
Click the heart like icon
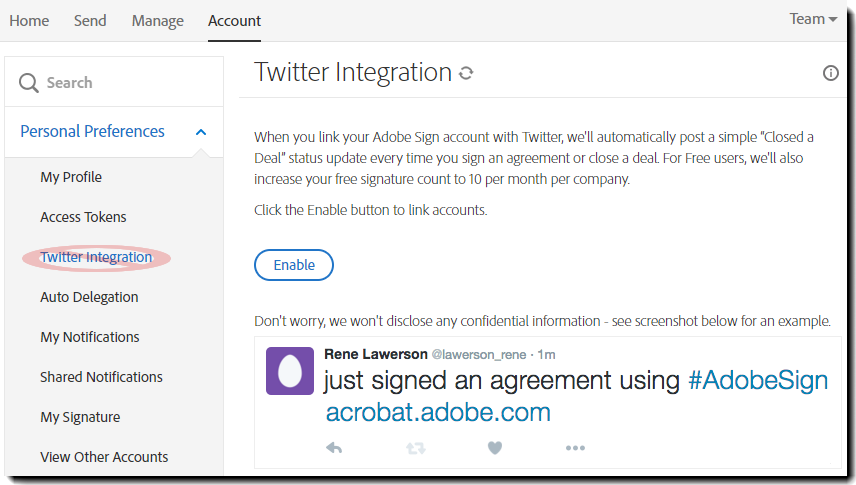494,448
